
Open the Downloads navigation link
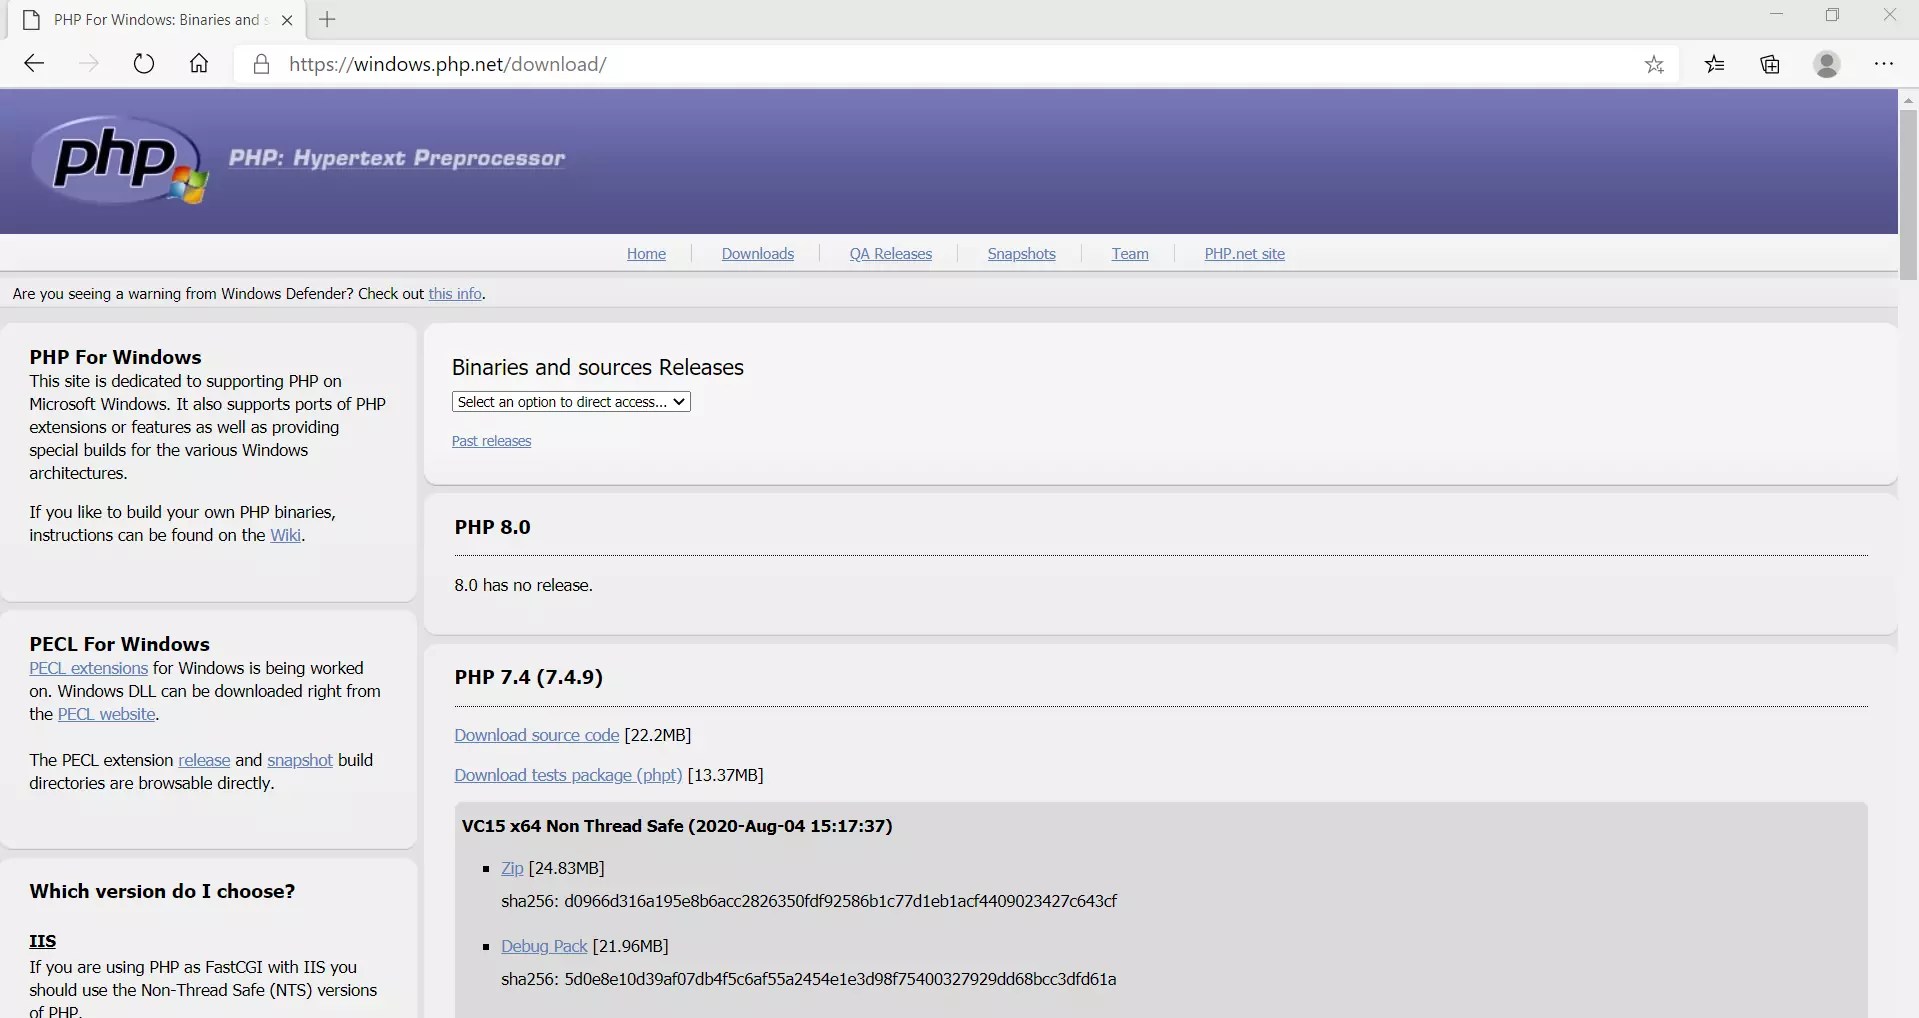758,254
